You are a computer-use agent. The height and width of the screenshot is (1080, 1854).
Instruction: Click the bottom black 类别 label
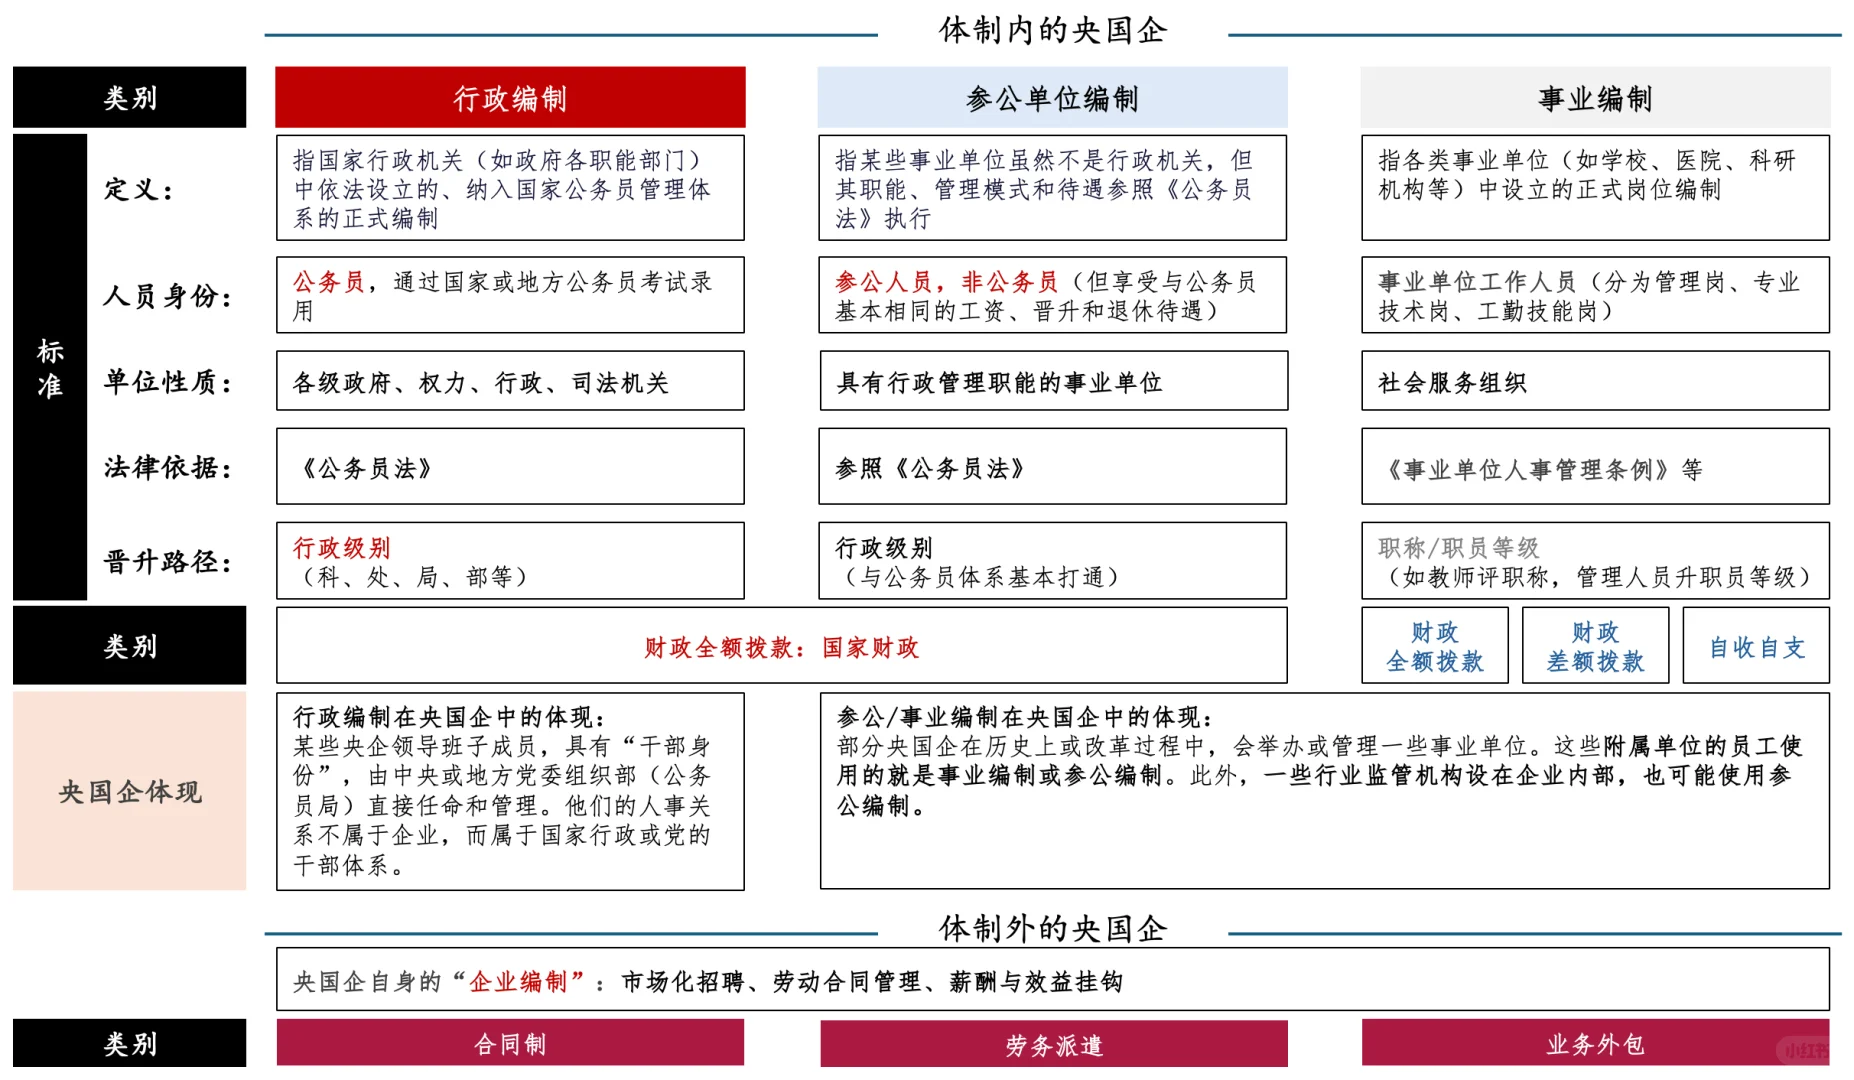click(129, 1044)
